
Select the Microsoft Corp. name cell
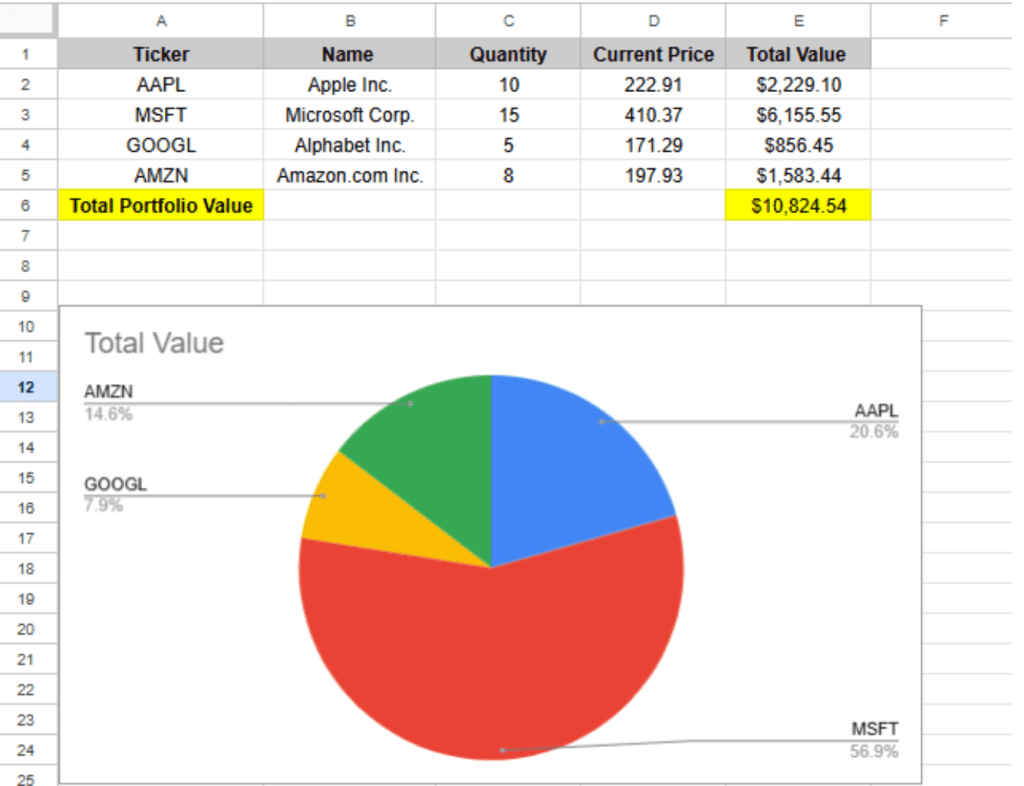pos(349,115)
